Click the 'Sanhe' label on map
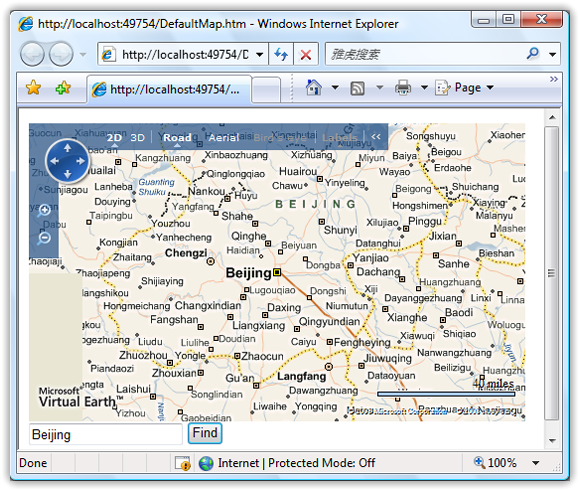Viewport: 580px width, 491px height. coord(453,264)
